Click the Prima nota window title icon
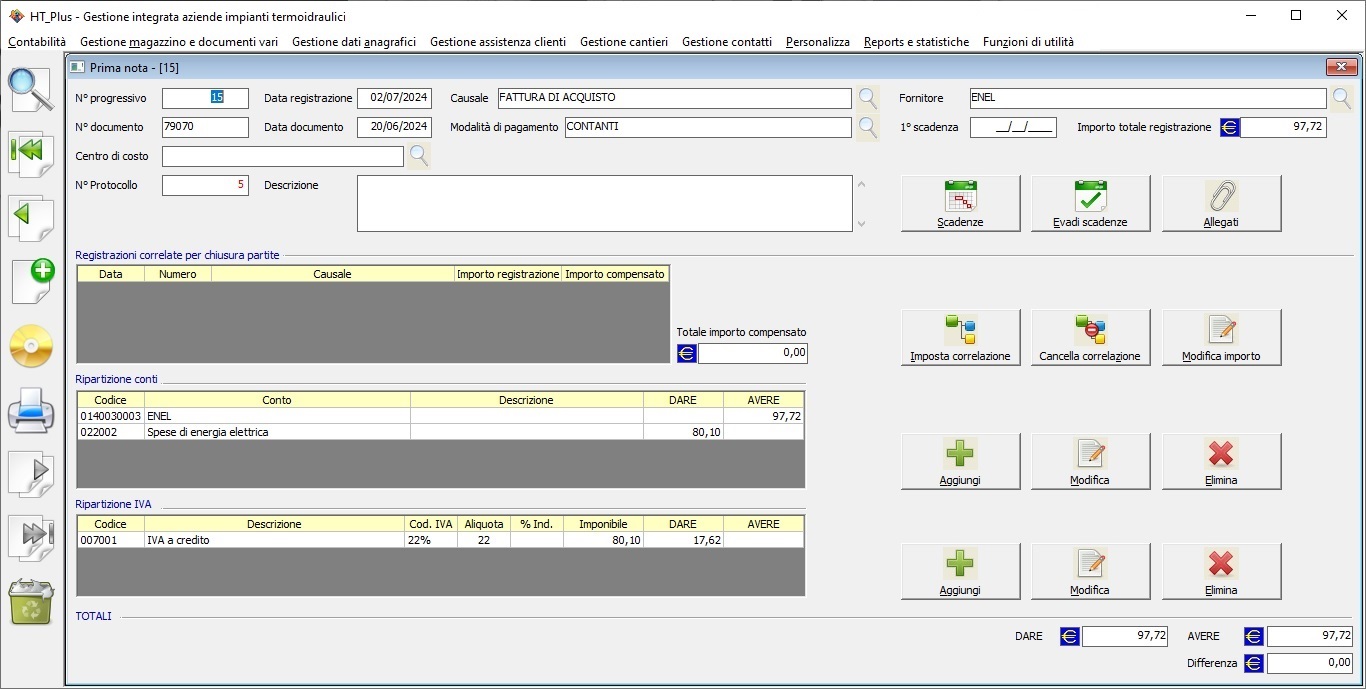 [77, 67]
